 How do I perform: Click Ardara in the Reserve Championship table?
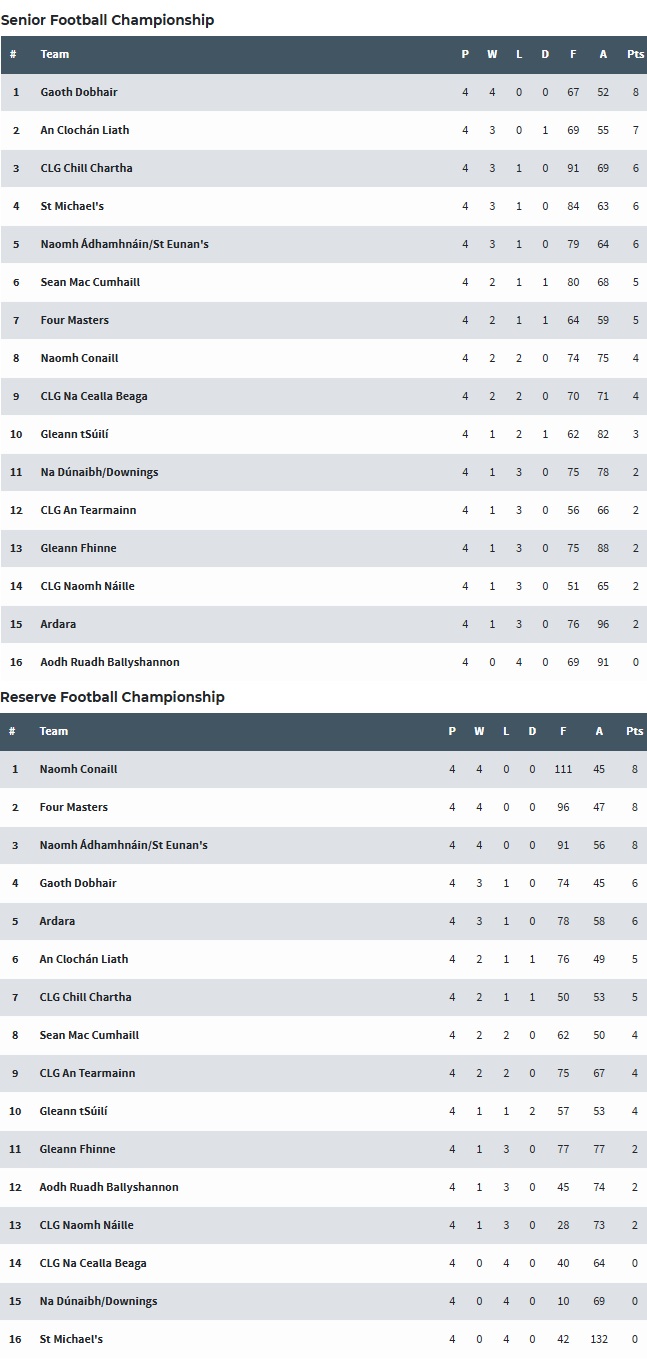[57, 921]
